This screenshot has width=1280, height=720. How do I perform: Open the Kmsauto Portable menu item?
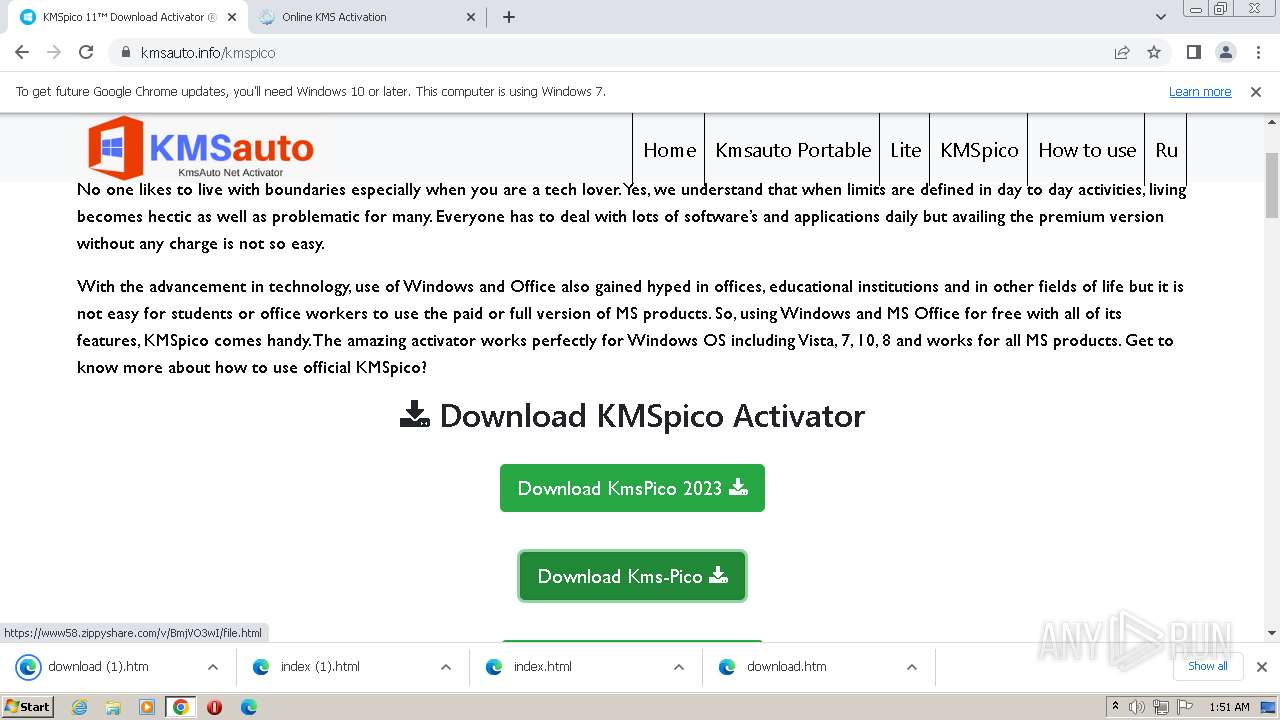point(793,150)
